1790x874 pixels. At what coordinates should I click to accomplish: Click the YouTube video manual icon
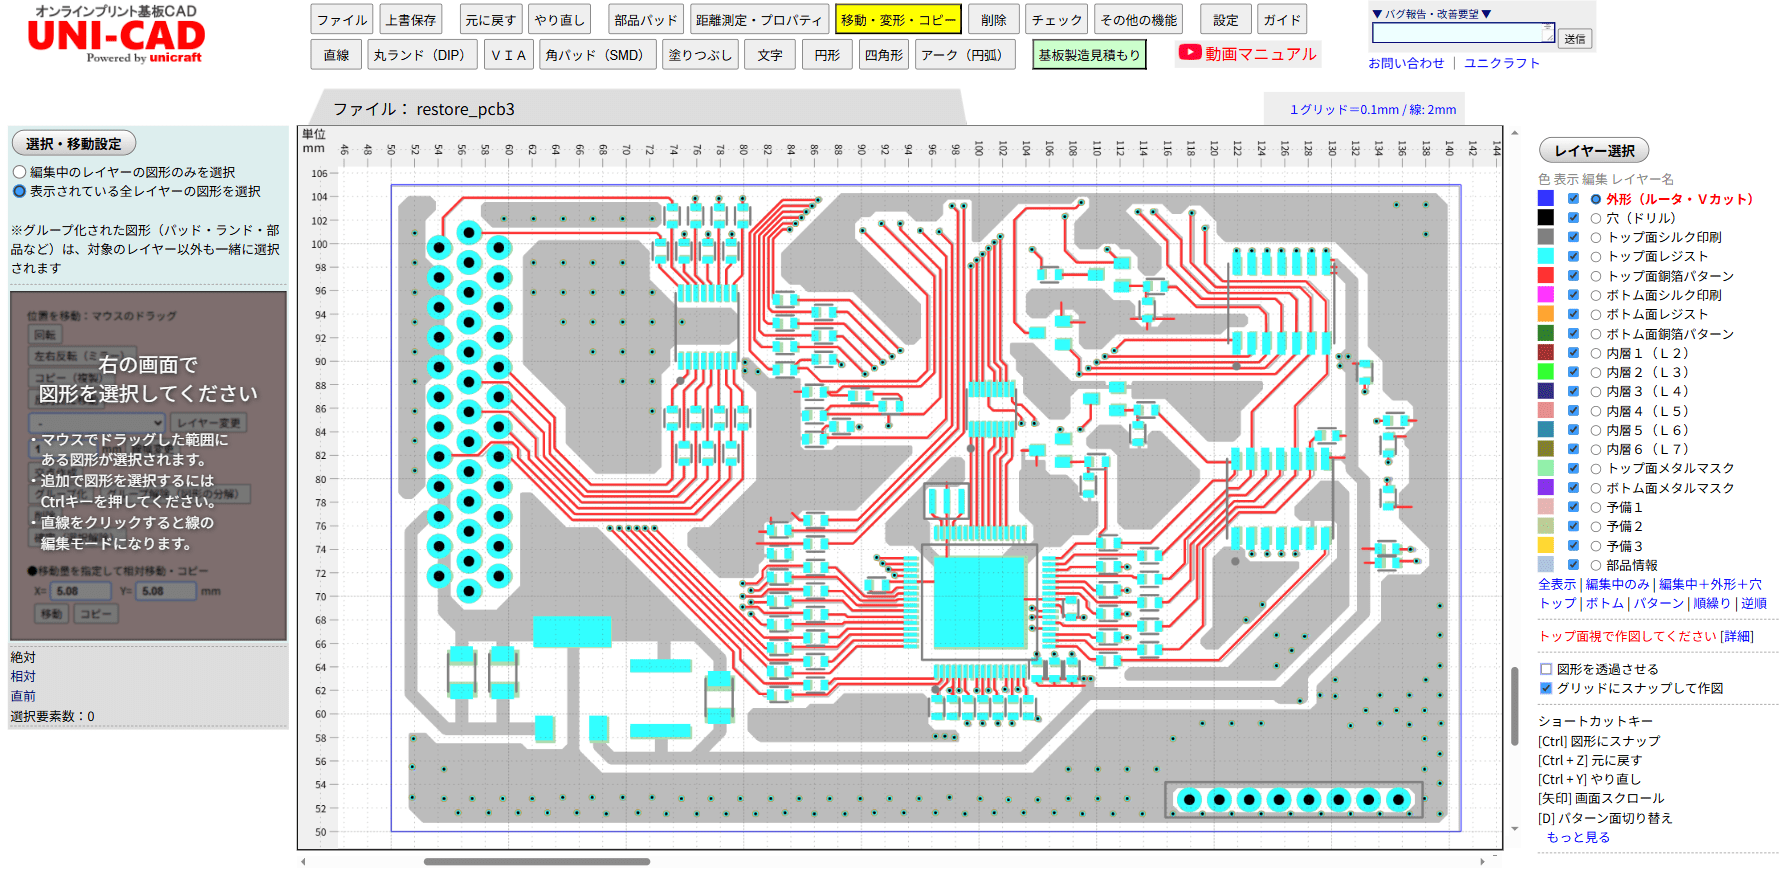click(1190, 53)
